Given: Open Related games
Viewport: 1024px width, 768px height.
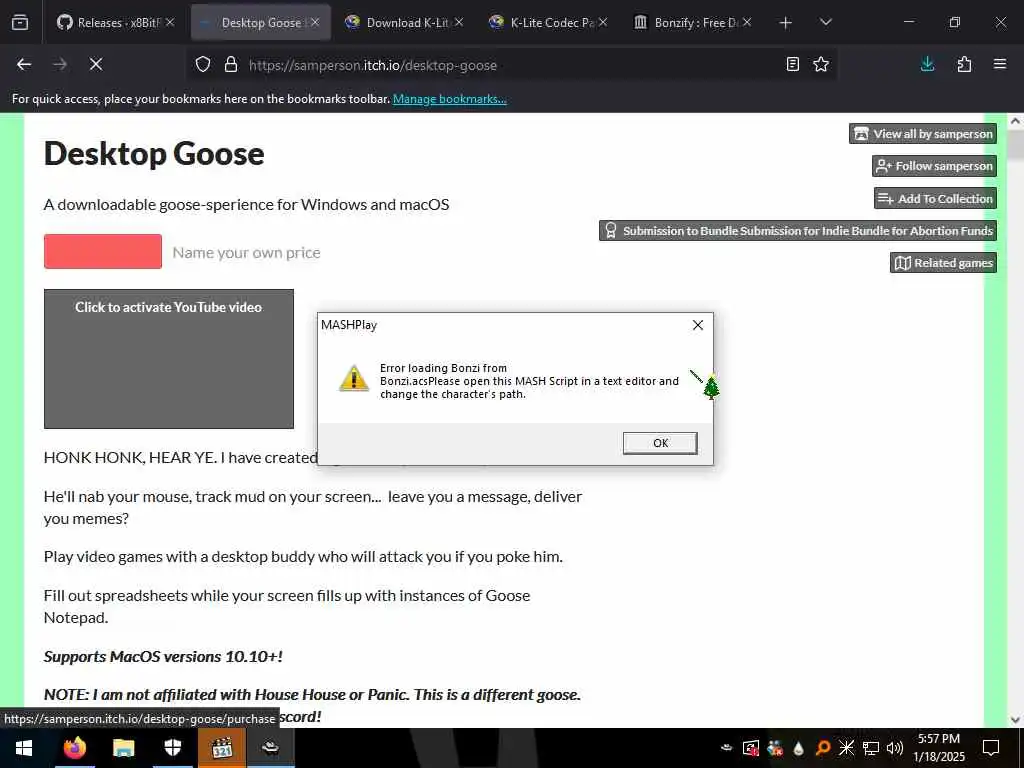Looking at the screenshot, I should 944,263.
